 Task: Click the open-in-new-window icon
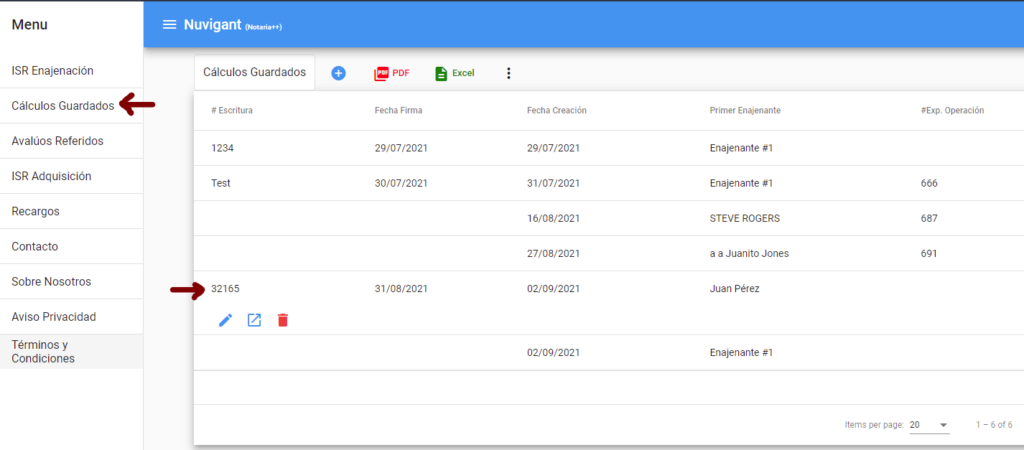point(254,320)
